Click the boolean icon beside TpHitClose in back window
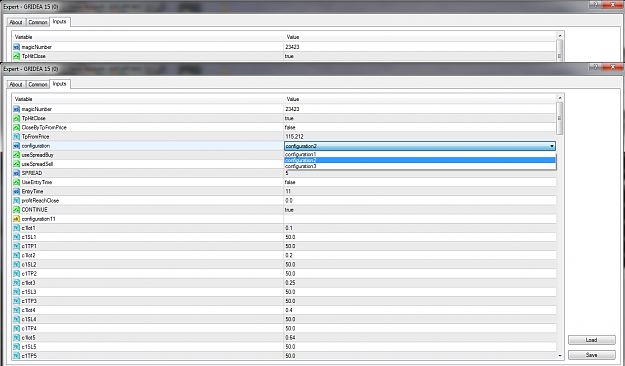 (16, 56)
